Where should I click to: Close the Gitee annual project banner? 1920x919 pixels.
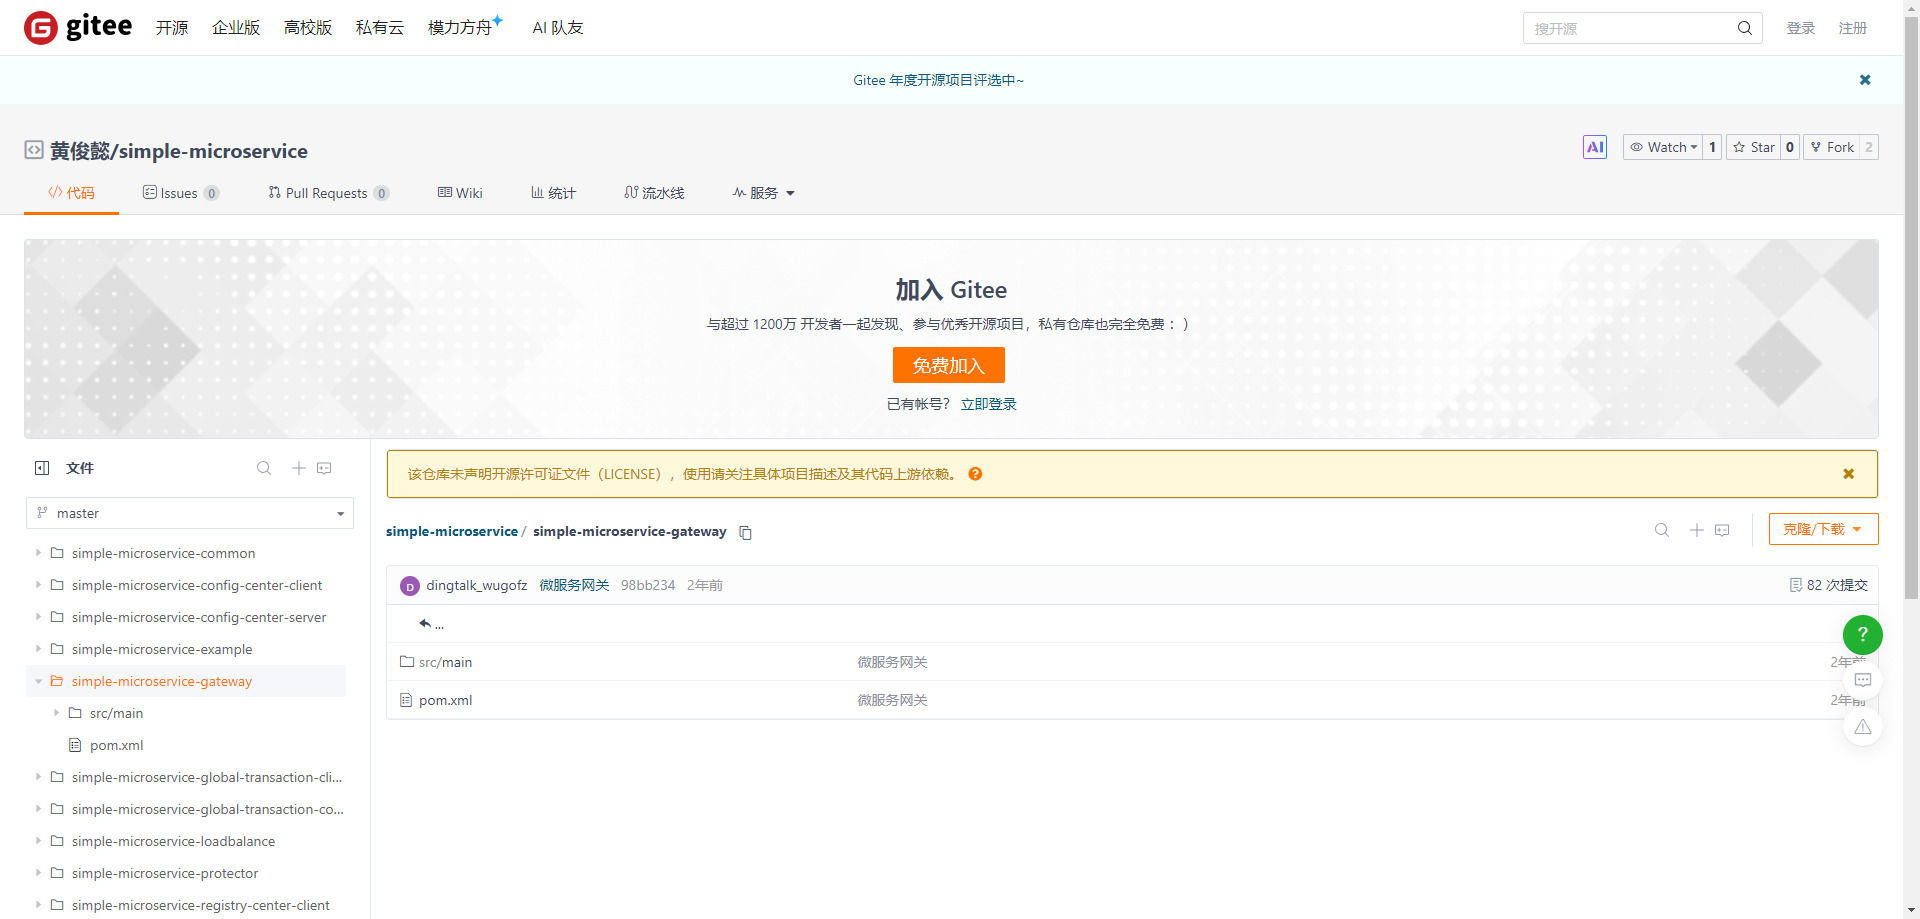(x=1865, y=80)
